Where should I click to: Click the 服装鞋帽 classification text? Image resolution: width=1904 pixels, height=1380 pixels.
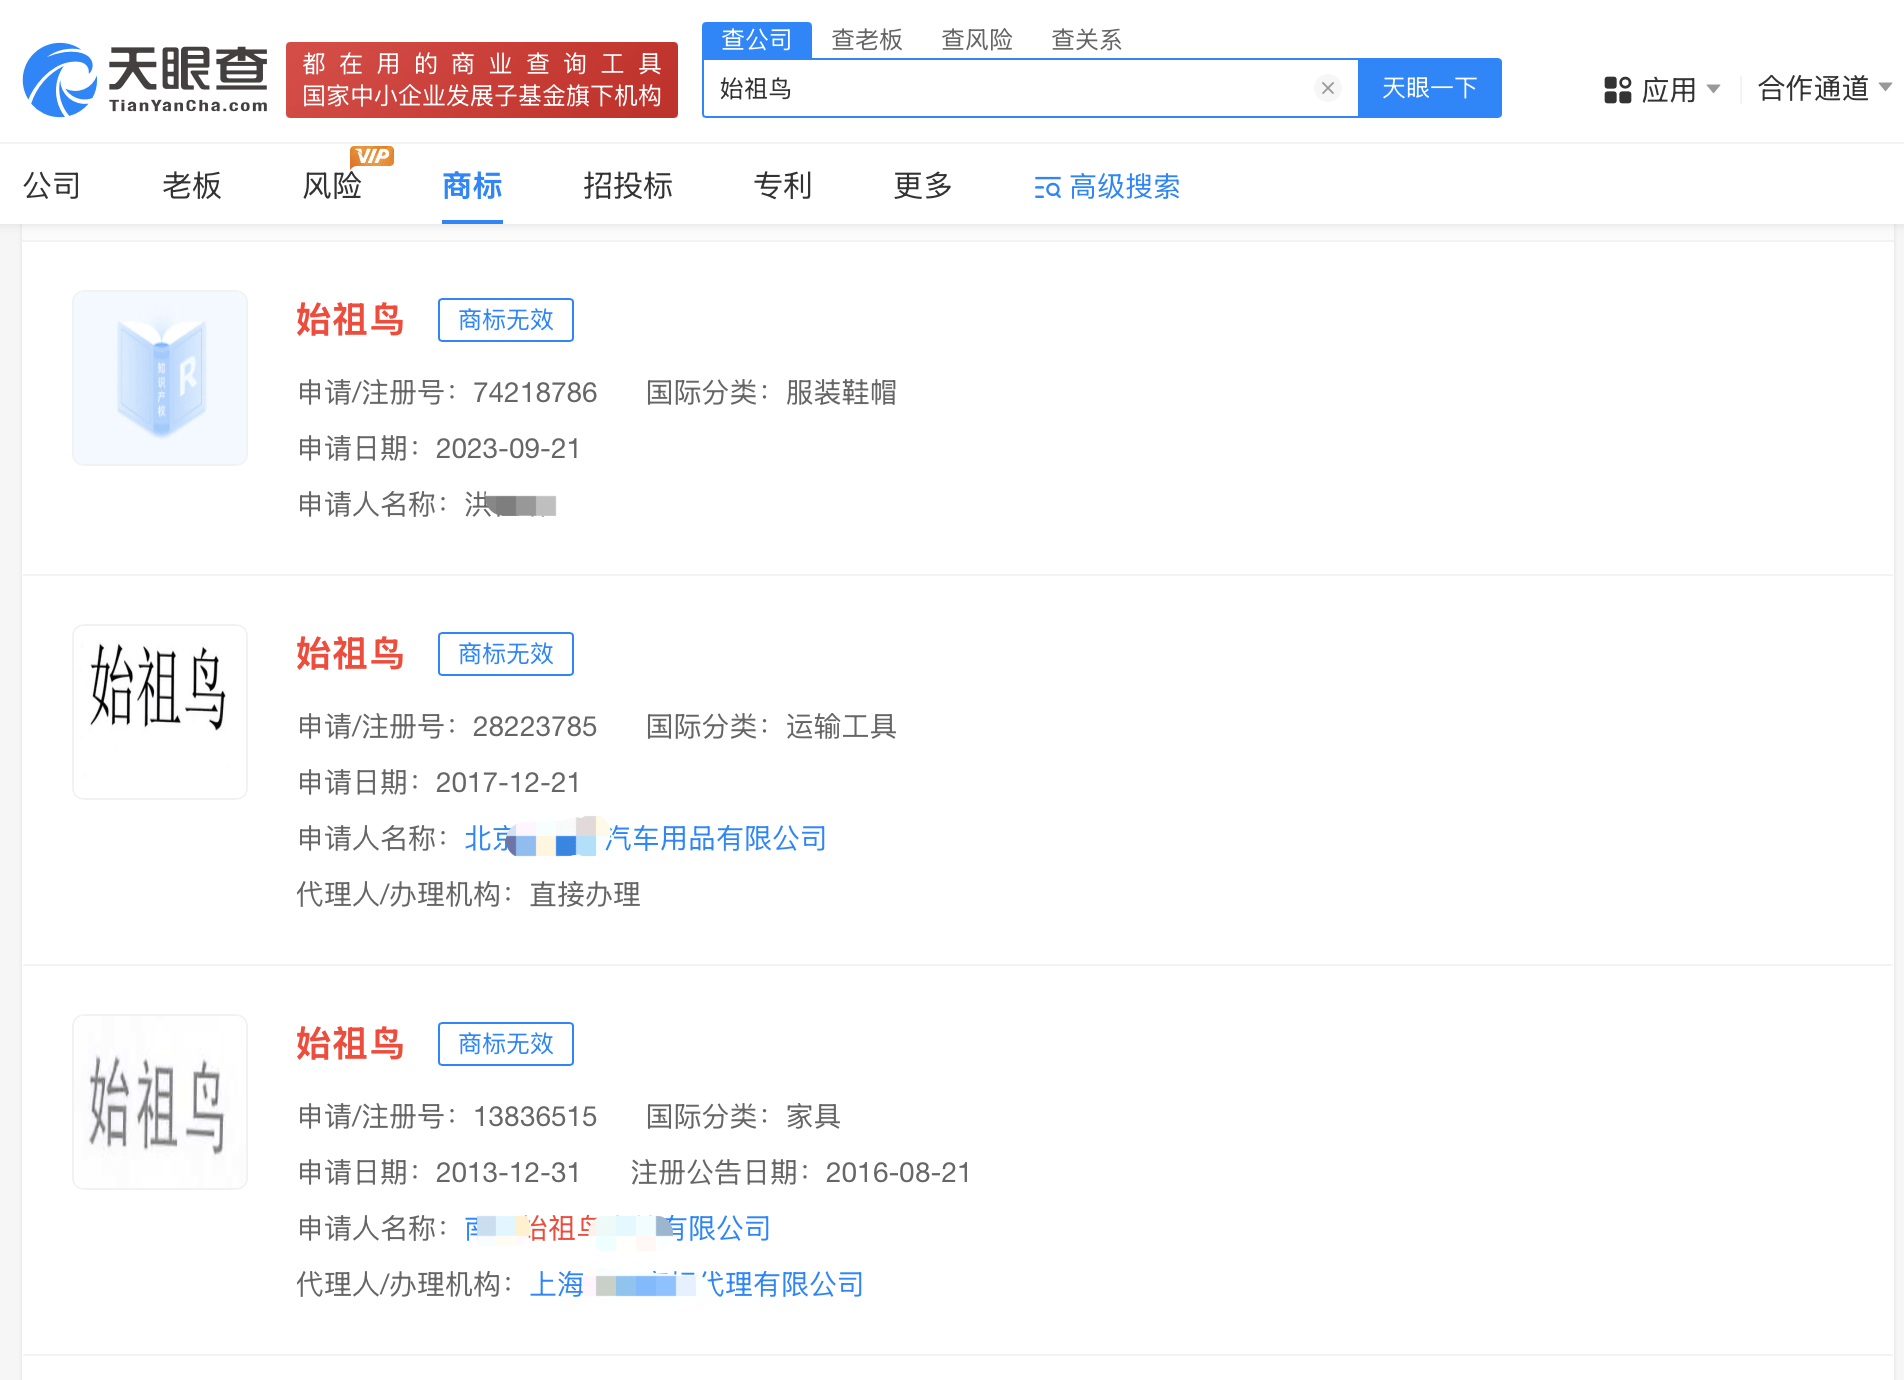841,392
